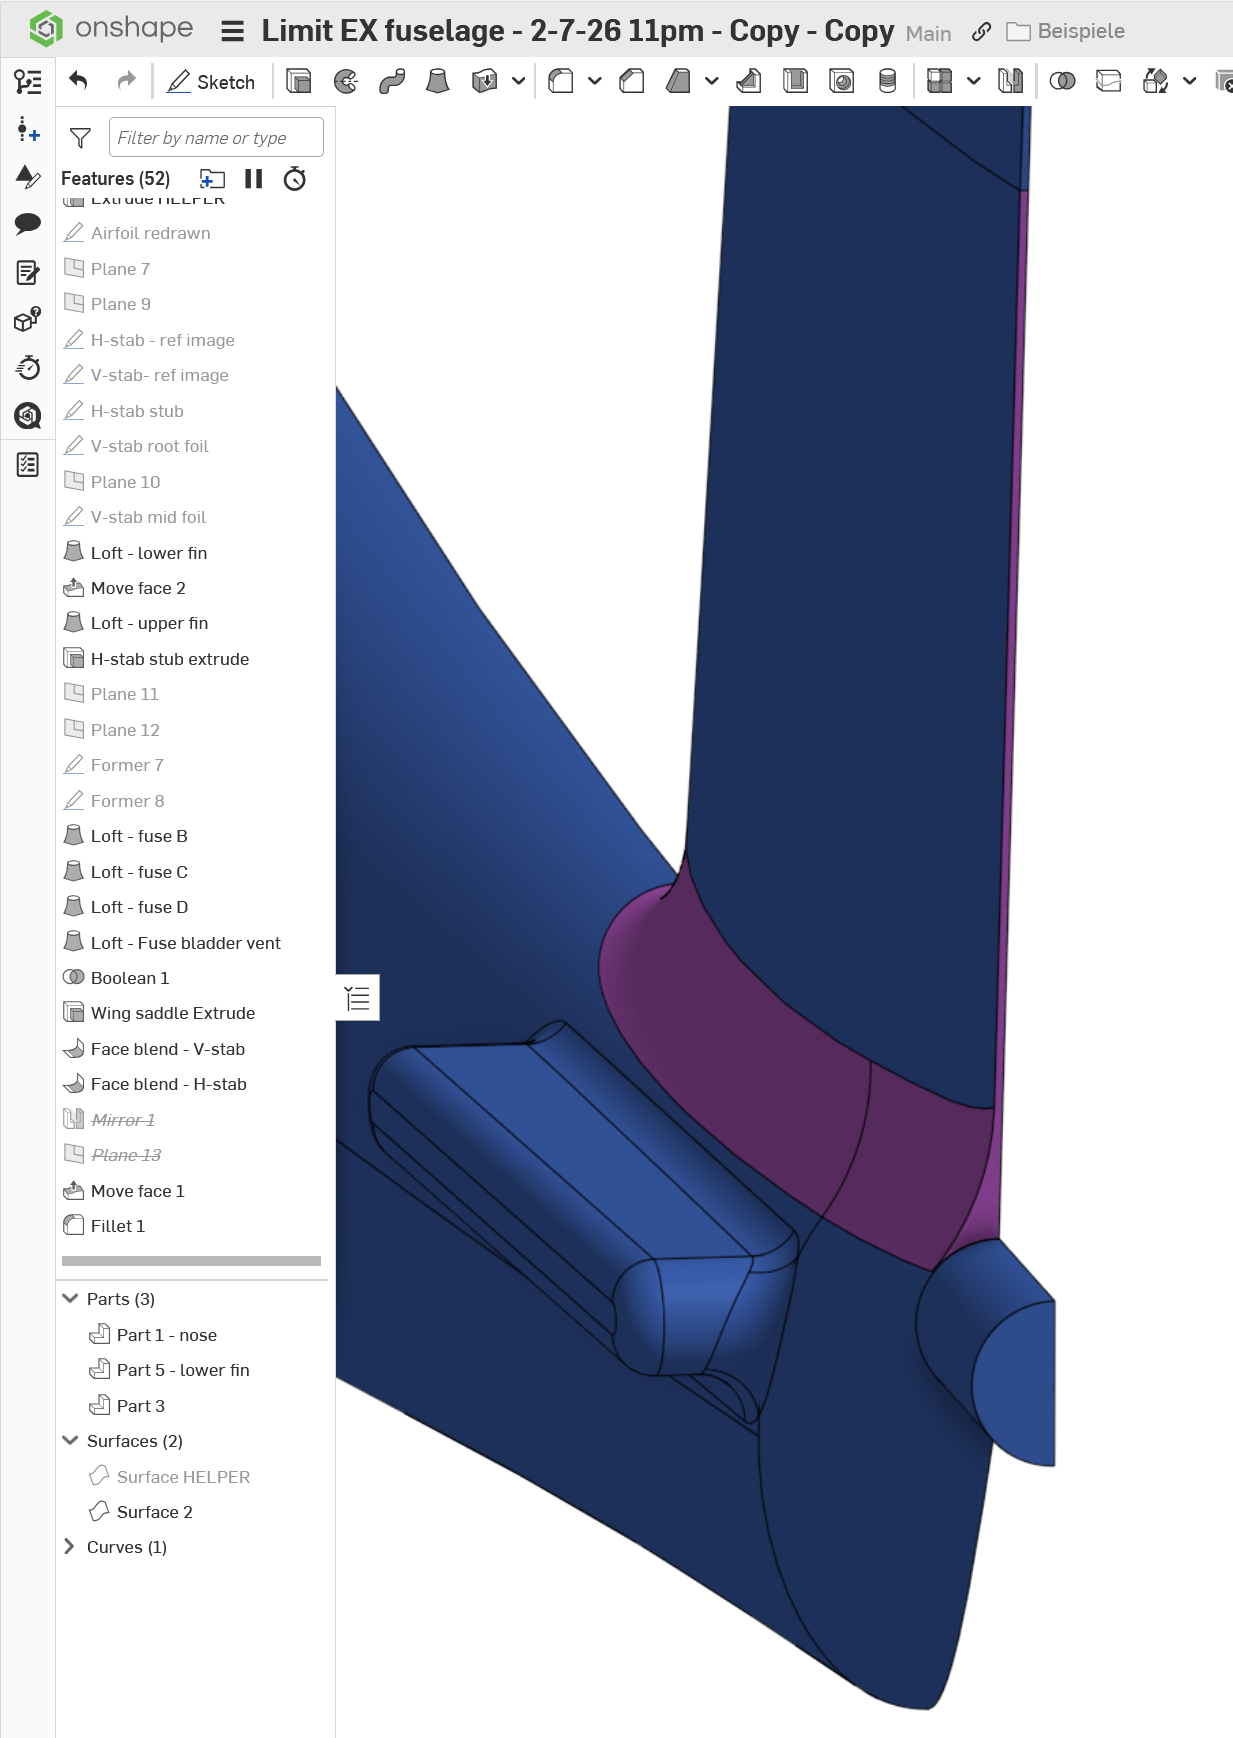Select the Hole tool
Viewport: 1233px width, 1738px height.
[x=842, y=81]
